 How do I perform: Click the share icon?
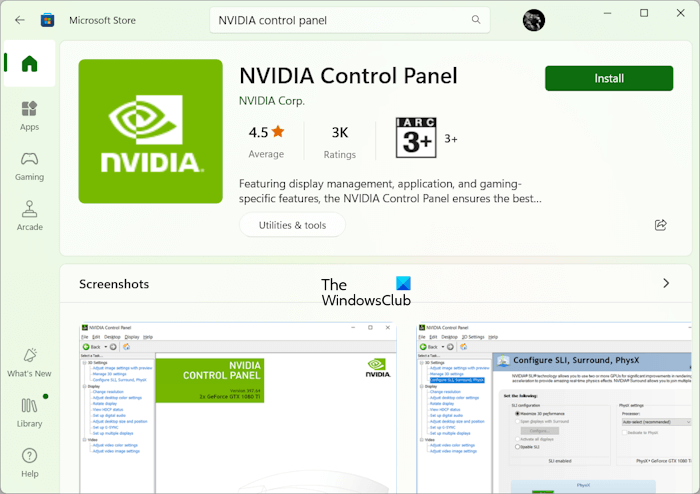pyautogui.click(x=661, y=225)
